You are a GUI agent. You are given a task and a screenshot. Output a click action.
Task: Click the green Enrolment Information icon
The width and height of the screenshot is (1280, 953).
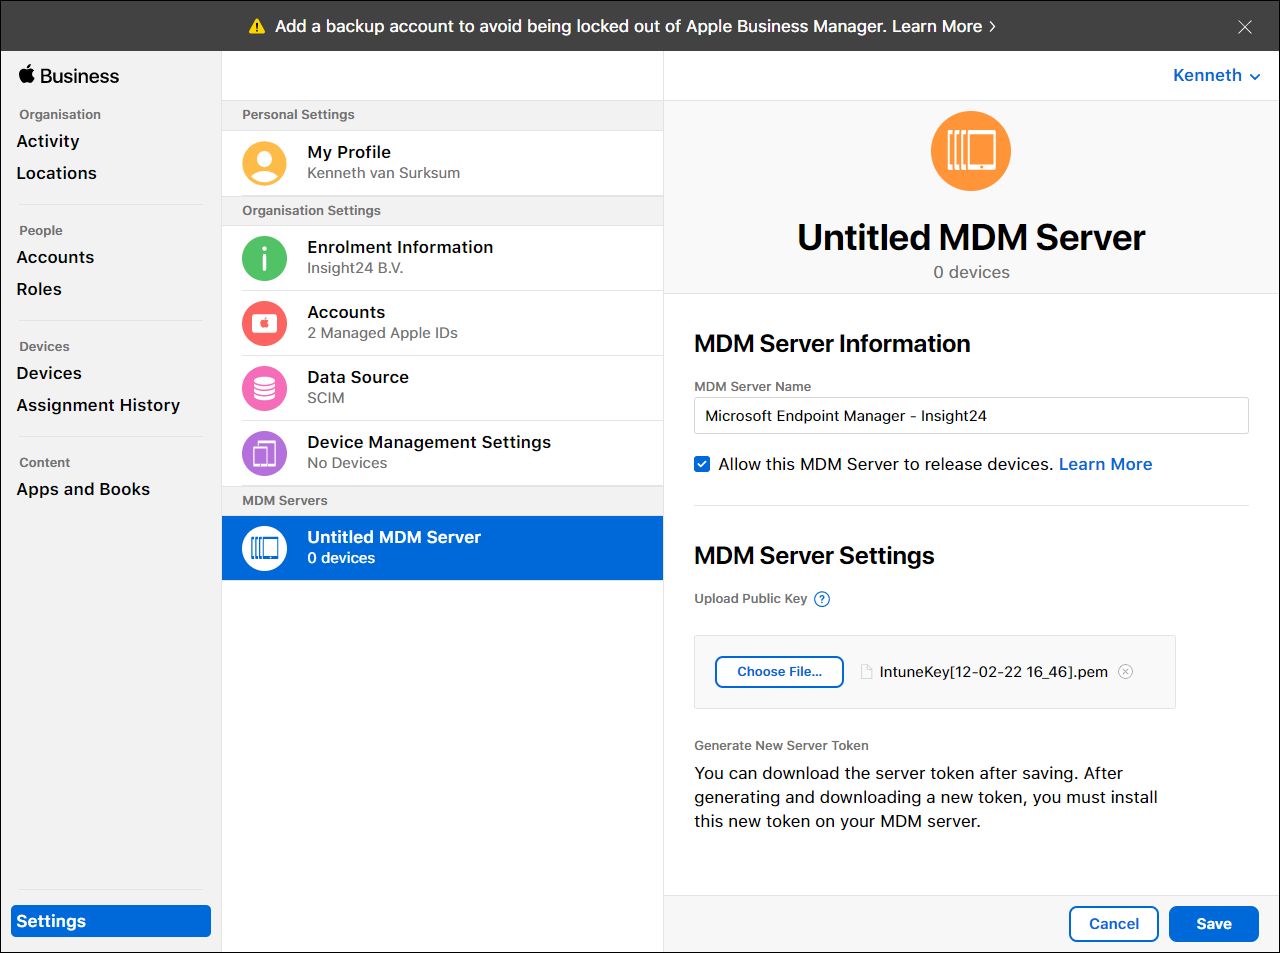coord(264,258)
